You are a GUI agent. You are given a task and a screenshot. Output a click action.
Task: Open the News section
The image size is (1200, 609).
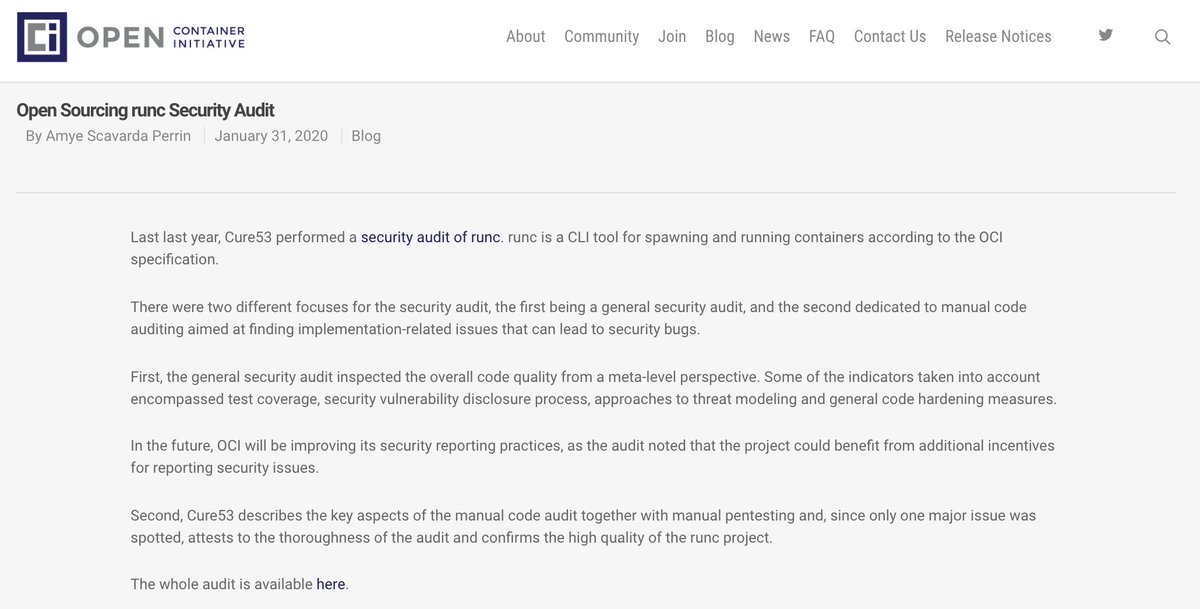click(x=771, y=36)
